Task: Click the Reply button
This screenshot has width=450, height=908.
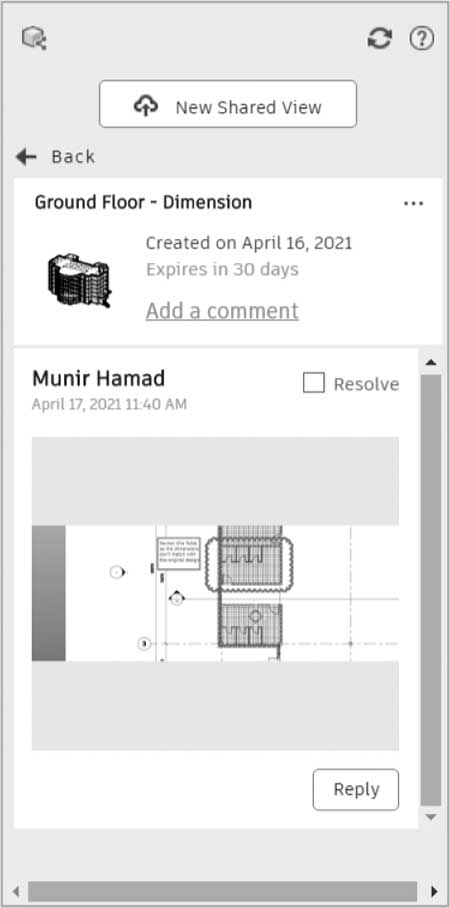Action: click(356, 789)
